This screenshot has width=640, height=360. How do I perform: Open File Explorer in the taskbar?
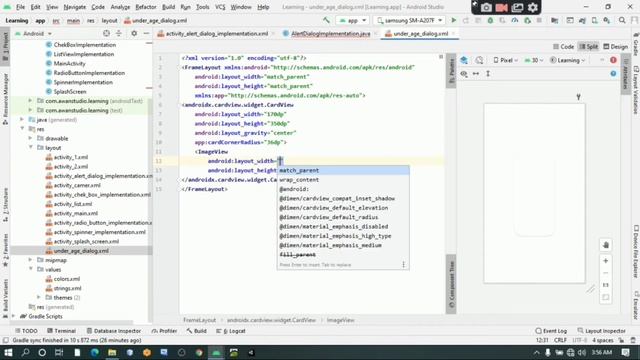pos(112,353)
